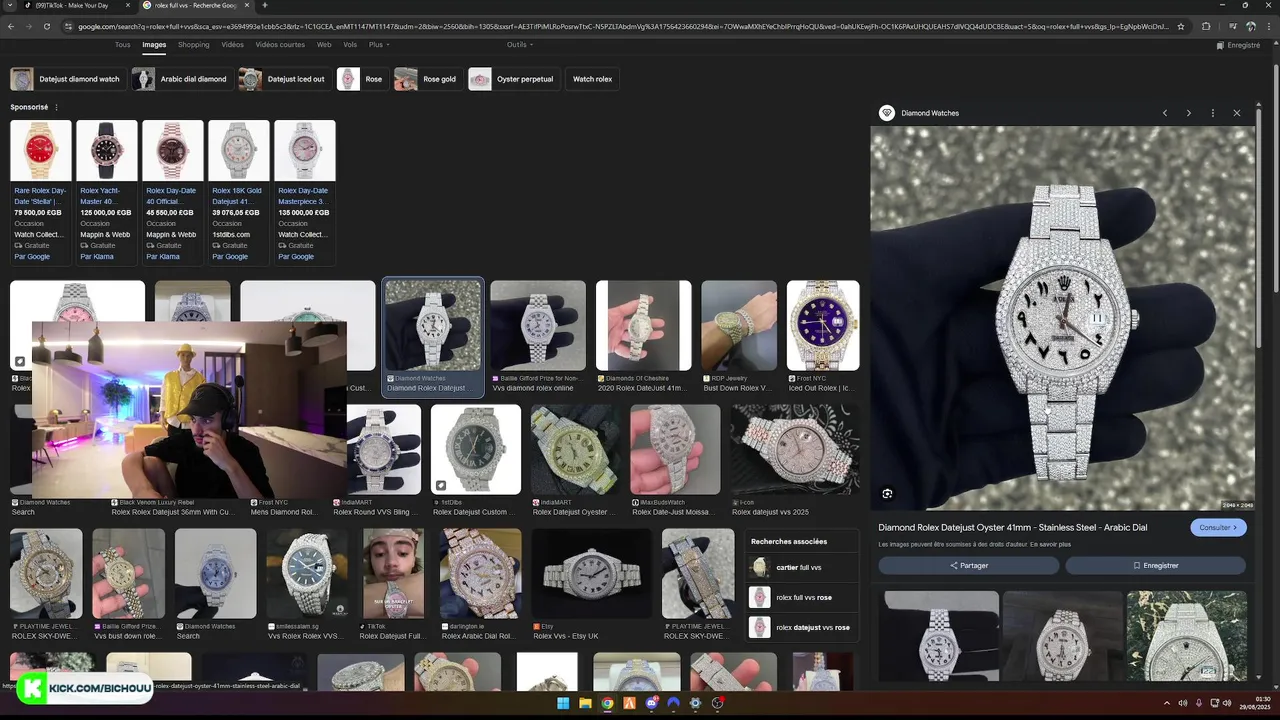Select the Datejust iced out filter chip
The image size is (1280, 720).
click(284, 79)
